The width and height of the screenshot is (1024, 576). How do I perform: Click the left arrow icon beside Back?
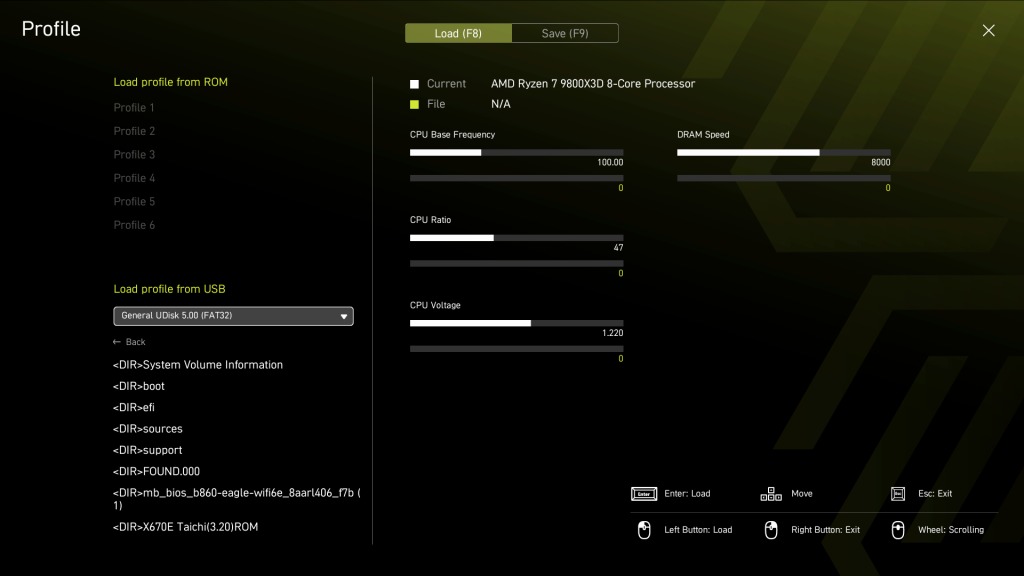pyautogui.click(x=117, y=342)
